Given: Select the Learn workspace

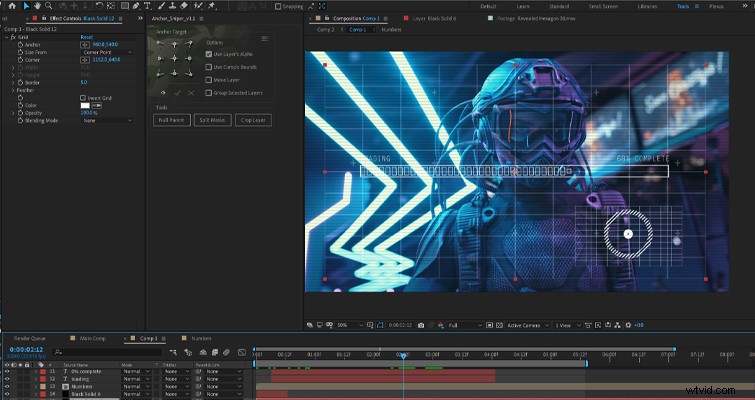Looking at the screenshot, I should pos(523,7).
